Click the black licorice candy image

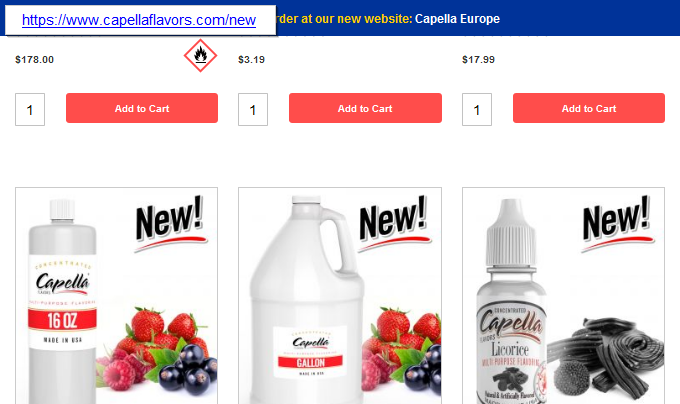605,358
